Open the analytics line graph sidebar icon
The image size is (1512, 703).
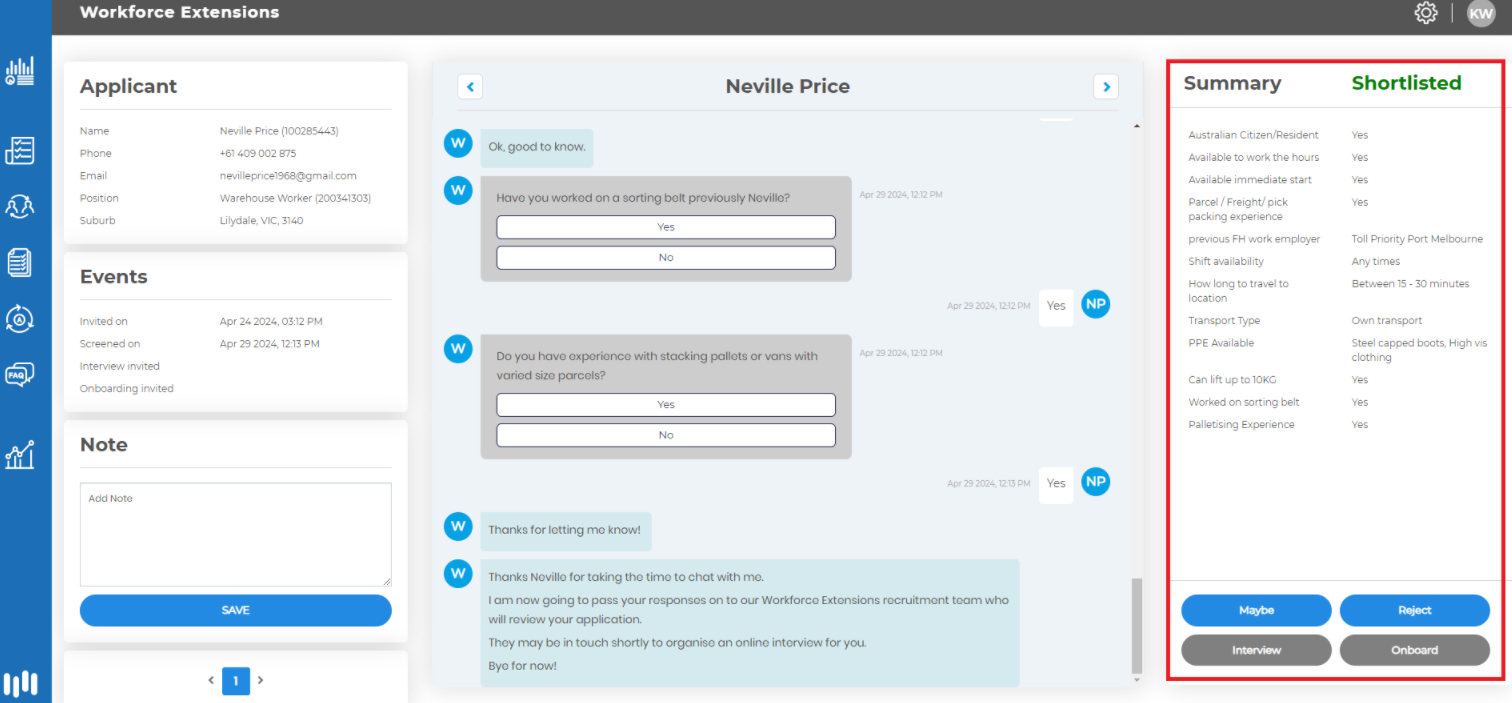pyautogui.click(x=20, y=455)
